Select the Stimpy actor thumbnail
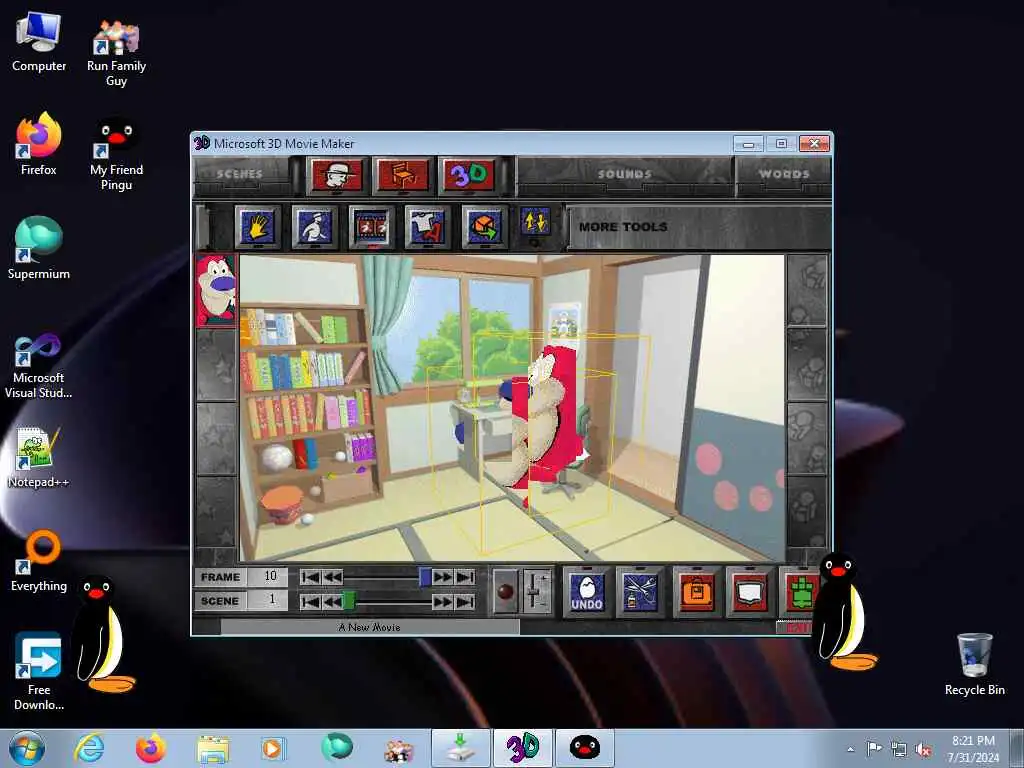Screen dimensions: 1024x768 216,291
